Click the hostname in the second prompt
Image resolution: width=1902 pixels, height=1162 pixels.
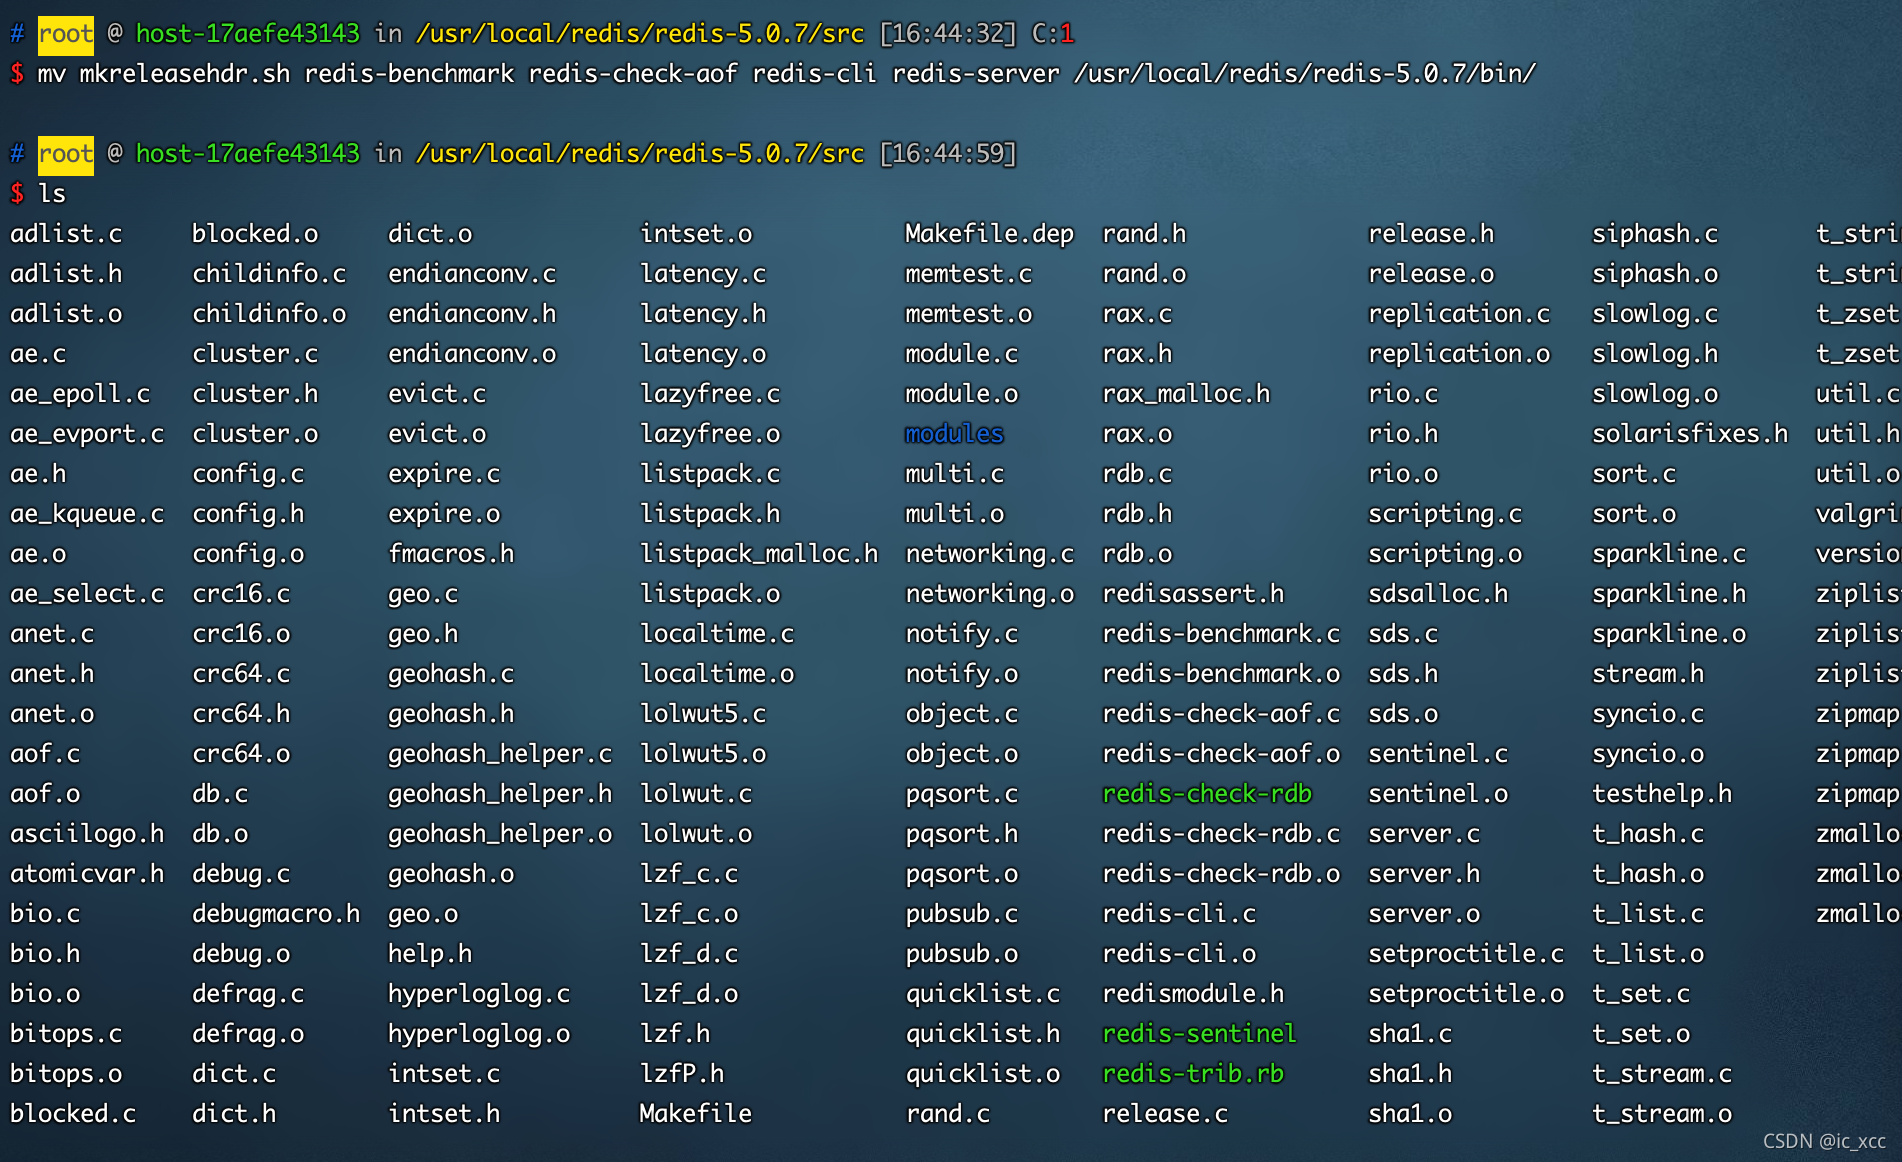(x=247, y=154)
